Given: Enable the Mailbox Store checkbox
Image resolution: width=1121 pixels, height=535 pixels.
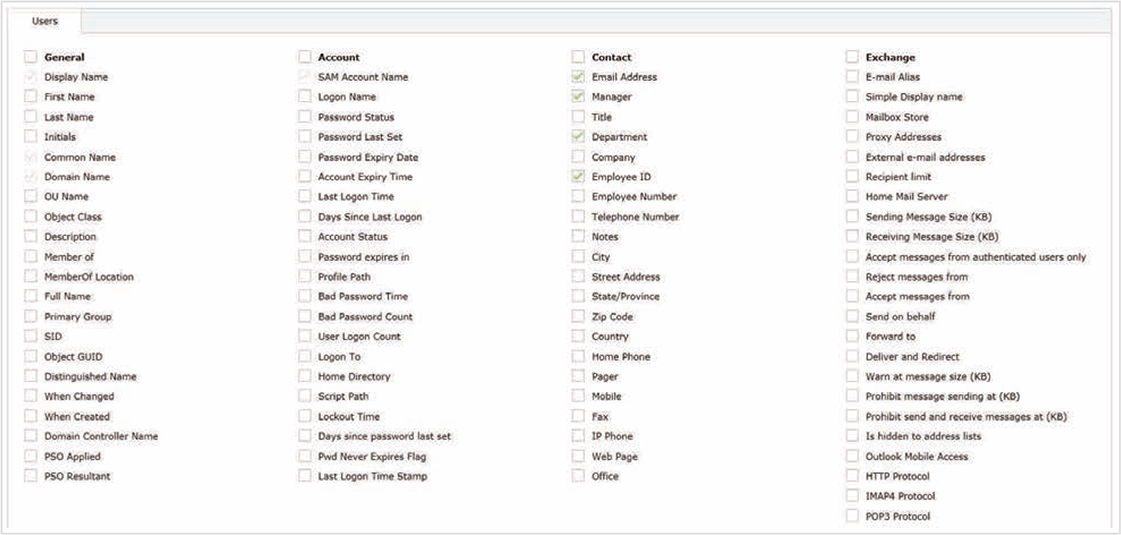Looking at the screenshot, I should (x=852, y=117).
